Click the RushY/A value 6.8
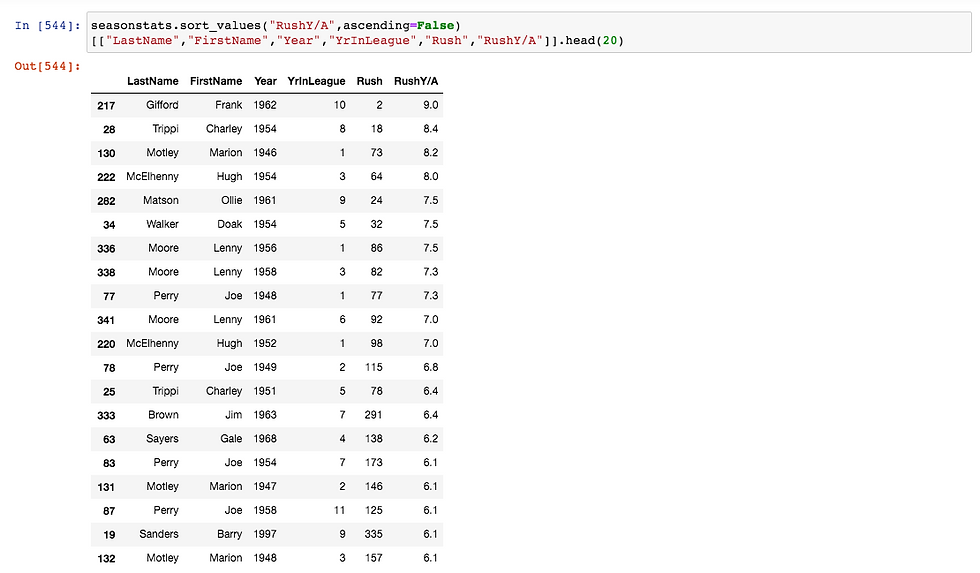This screenshot has width=980, height=573. coord(431,367)
